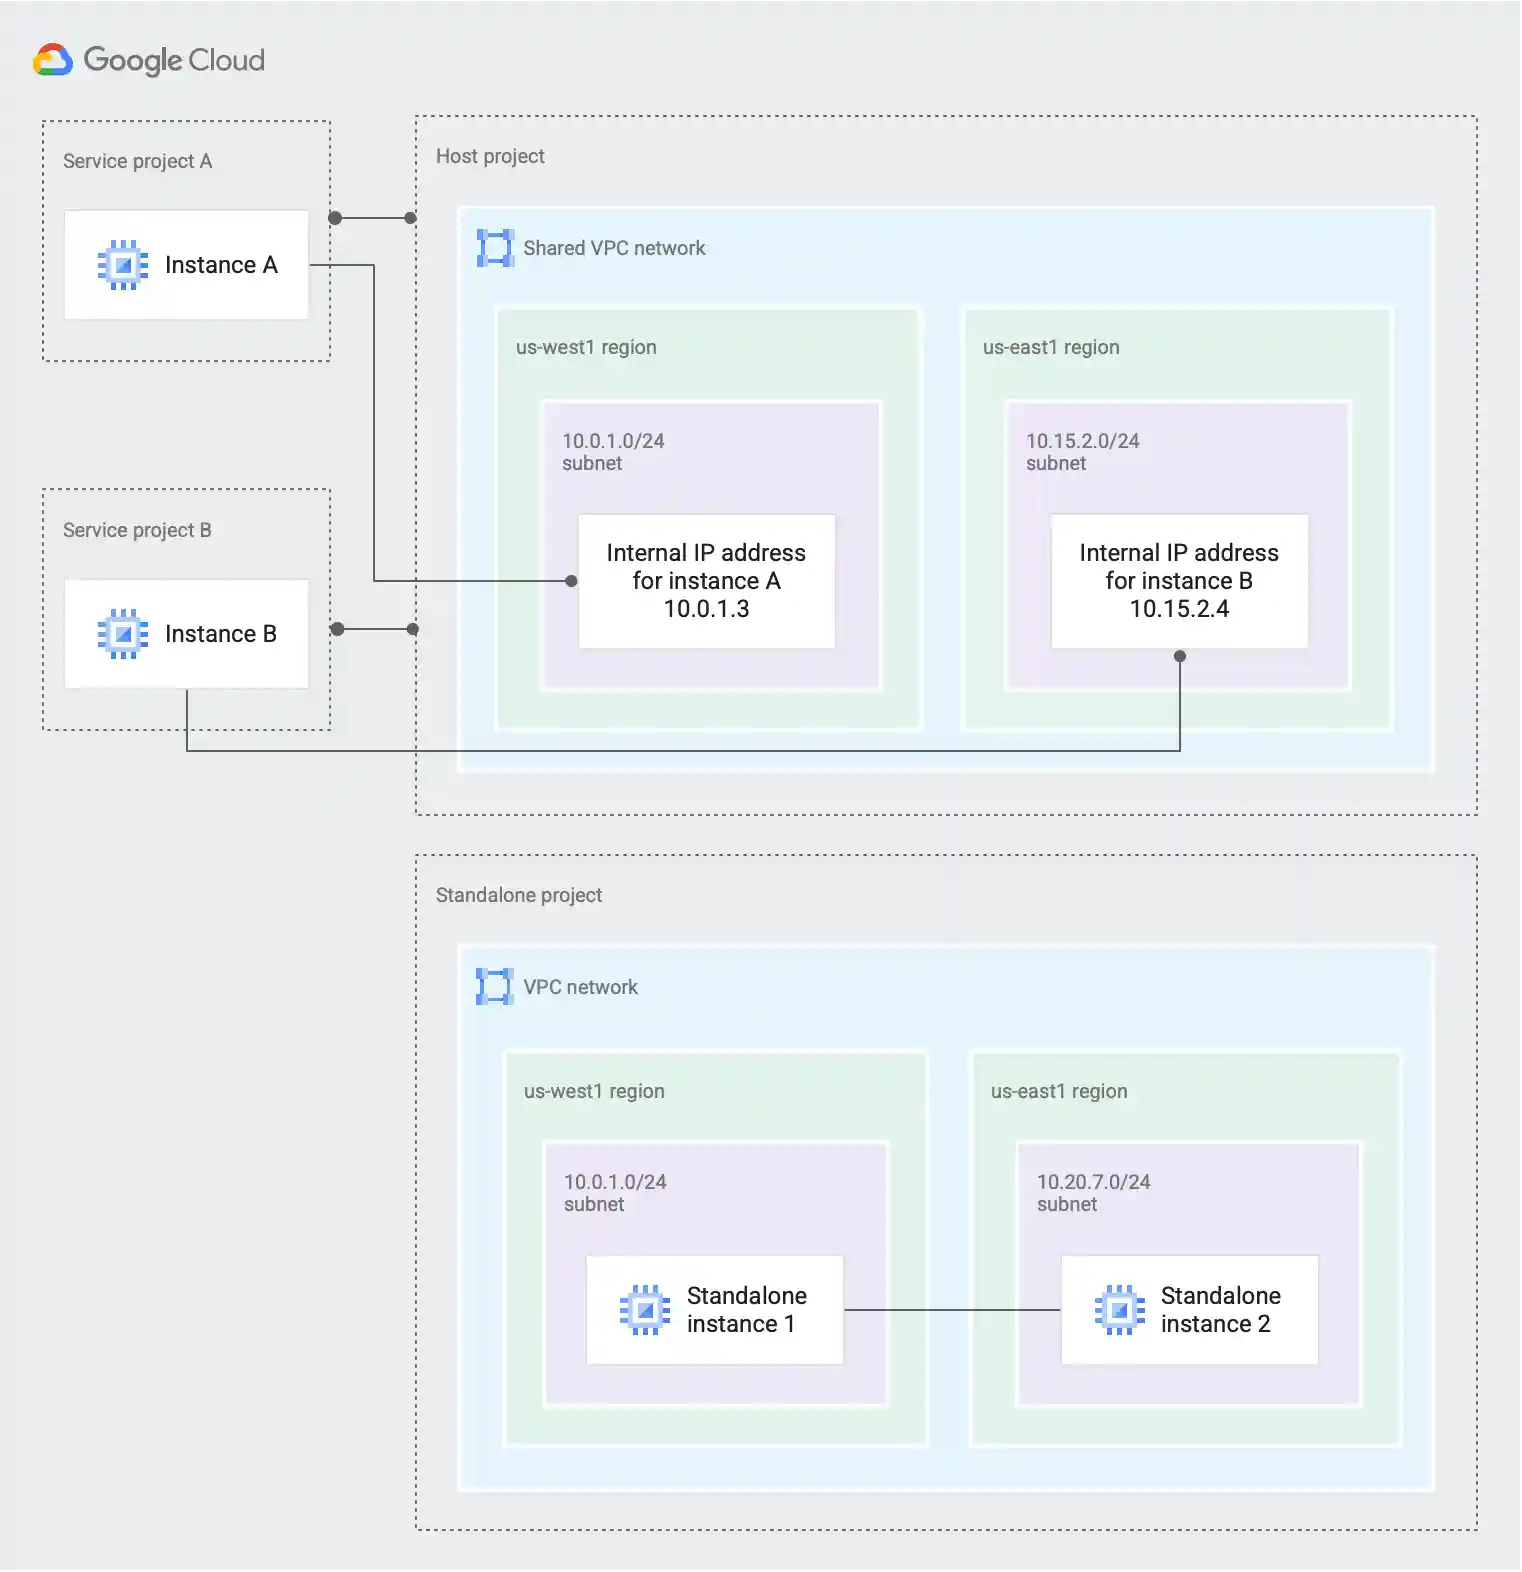Click the Service project A label
Screen dimensions: 1522x1572
pyautogui.click(x=137, y=161)
